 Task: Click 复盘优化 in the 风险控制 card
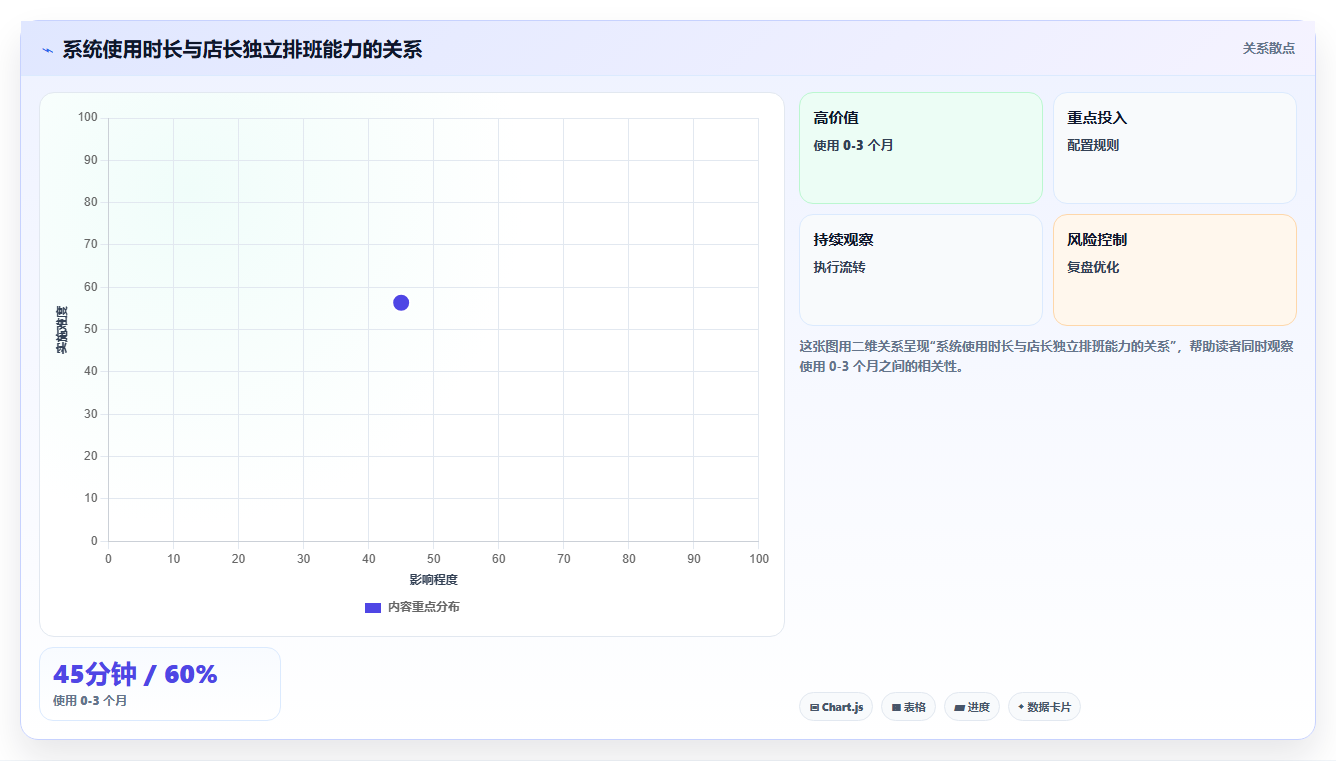(x=1093, y=267)
